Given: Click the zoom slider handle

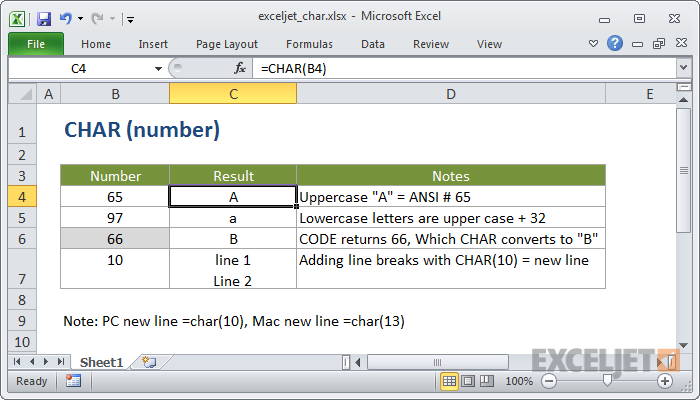Looking at the screenshot, I should point(607,381).
